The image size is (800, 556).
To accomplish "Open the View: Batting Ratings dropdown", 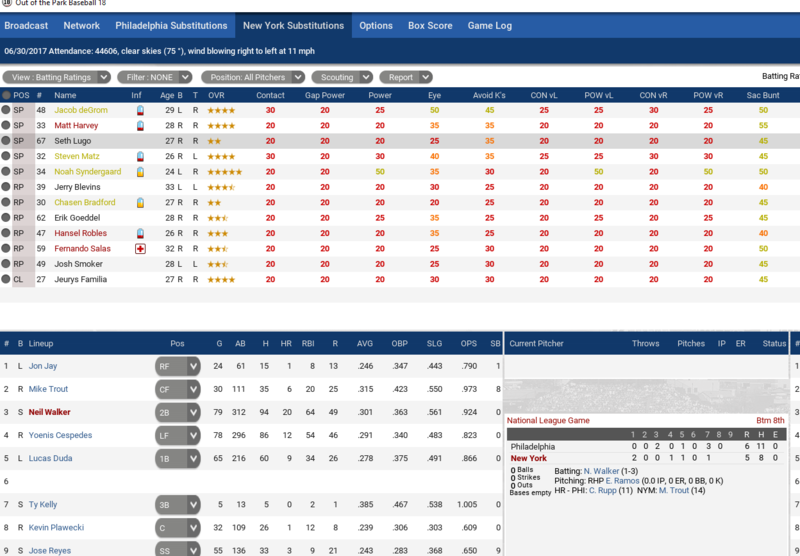I will (56, 77).
